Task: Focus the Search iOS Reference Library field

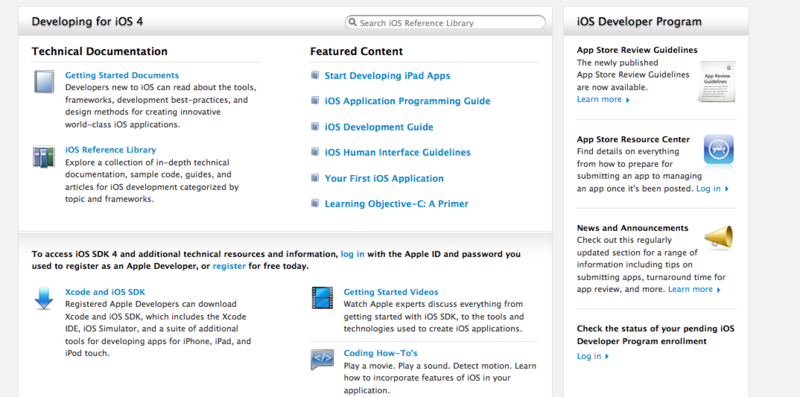Action: (445, 22)
